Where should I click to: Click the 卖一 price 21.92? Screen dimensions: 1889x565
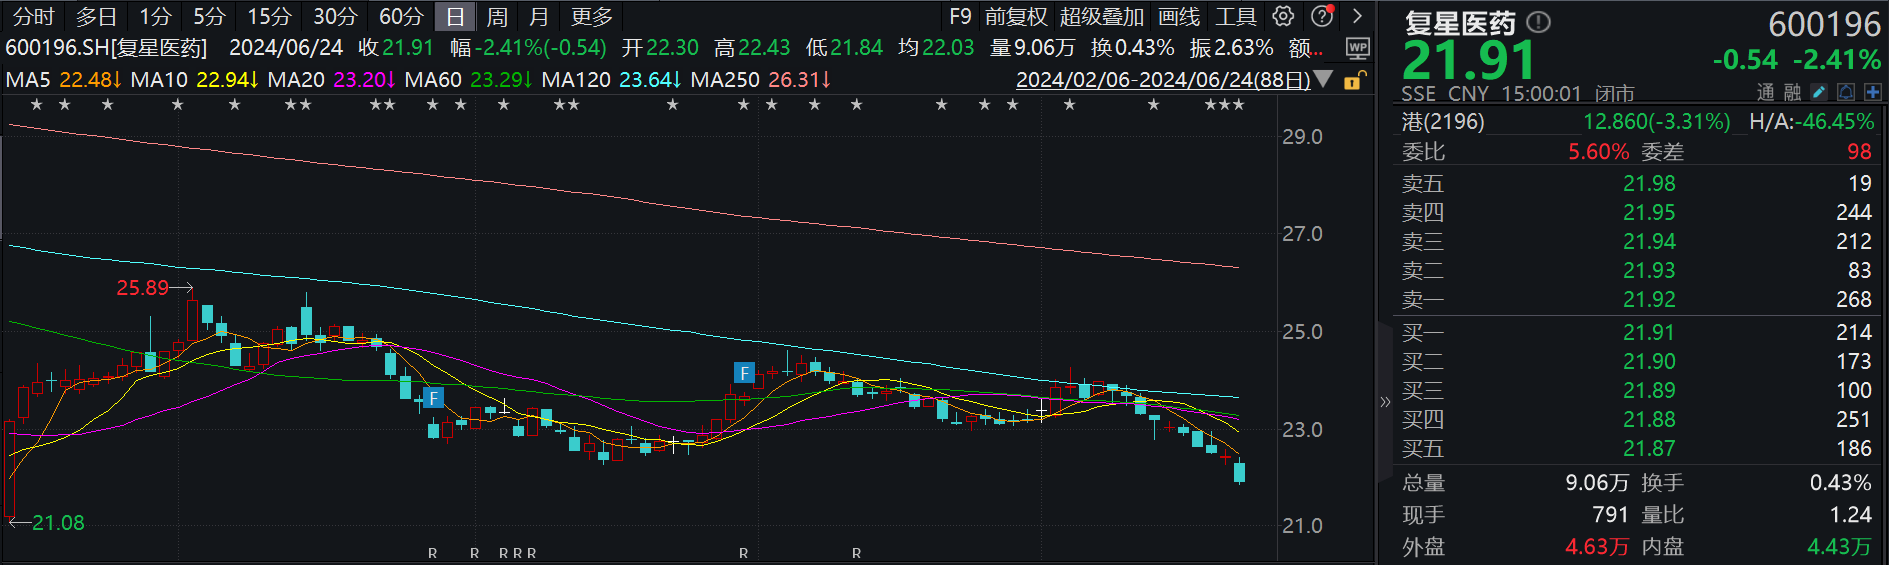click(1649, 299)
